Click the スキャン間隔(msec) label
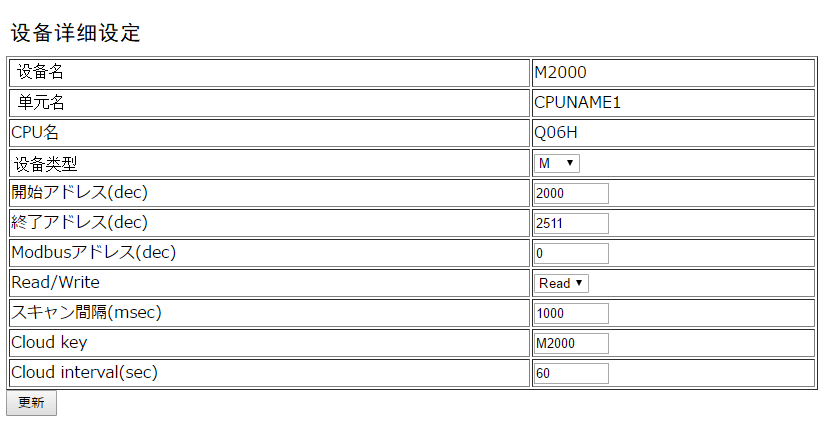This screenshot has width=824, height=422. 86,313
